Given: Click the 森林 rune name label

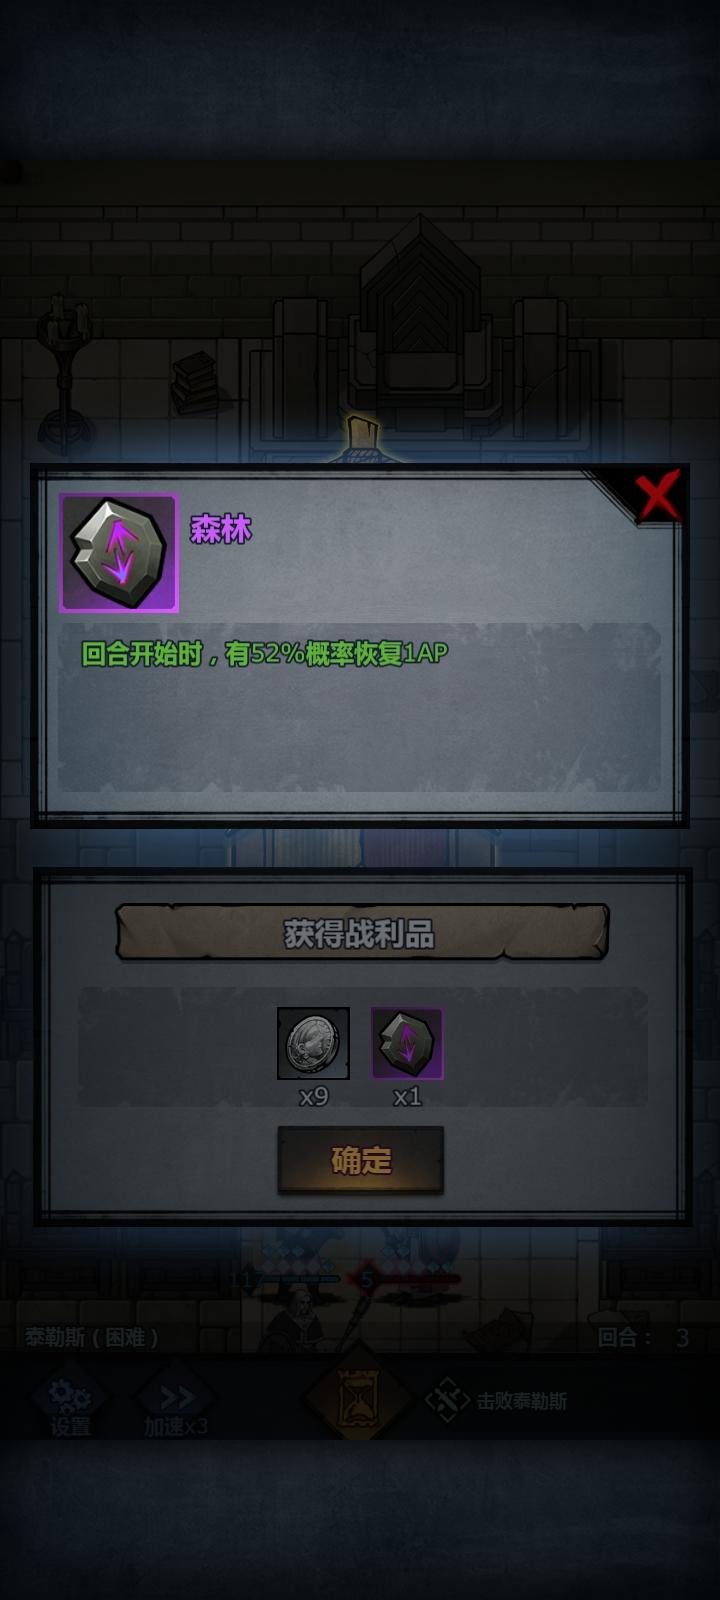Looking at the screenshot, I should [221, 529].
